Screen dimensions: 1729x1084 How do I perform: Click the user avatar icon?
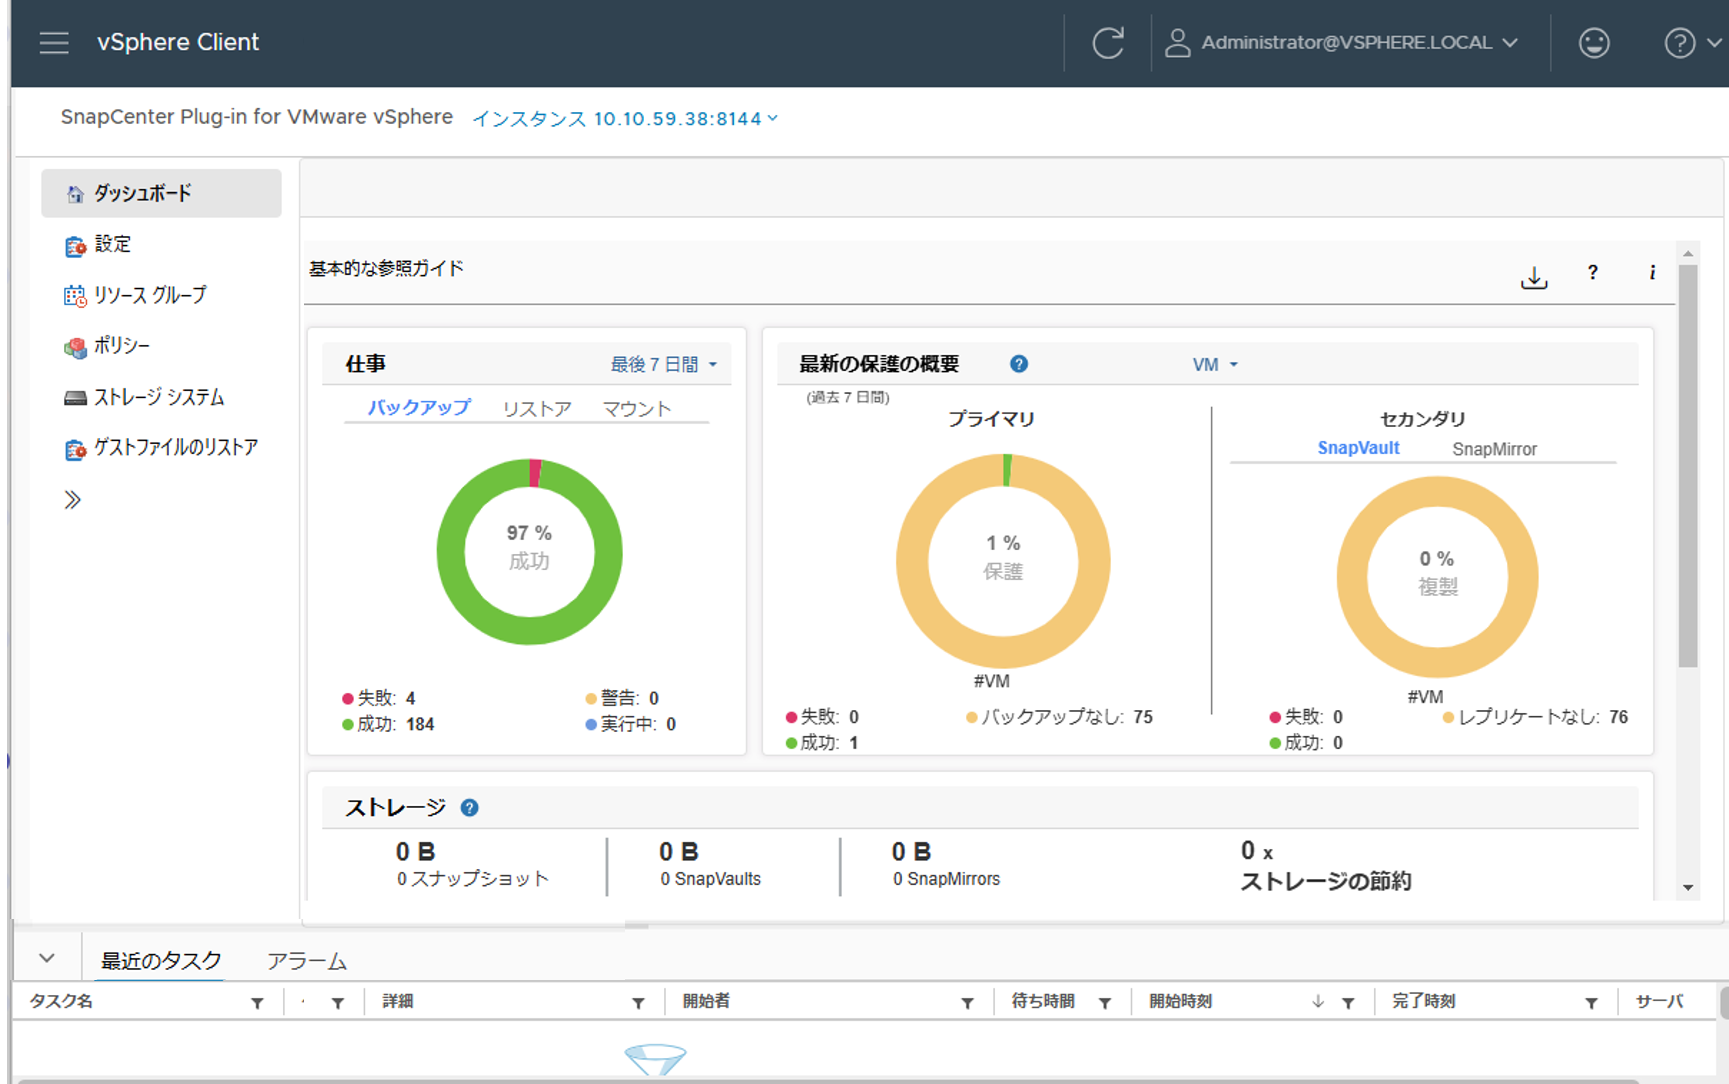(x=1178, y=42)
